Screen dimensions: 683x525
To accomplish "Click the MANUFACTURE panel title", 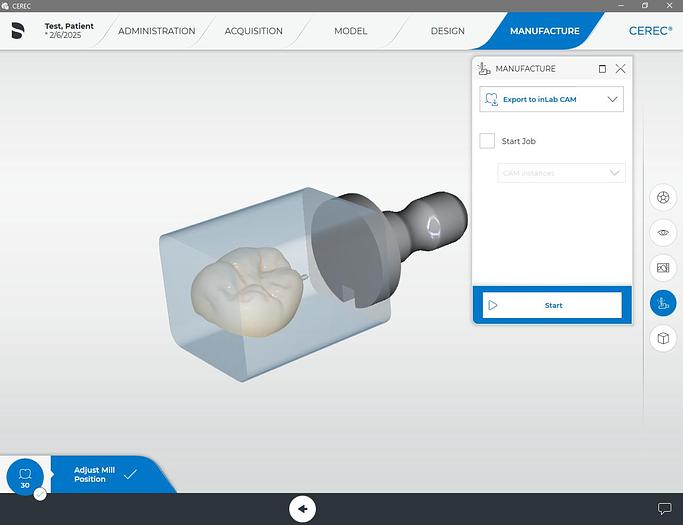I will point(525,68).
